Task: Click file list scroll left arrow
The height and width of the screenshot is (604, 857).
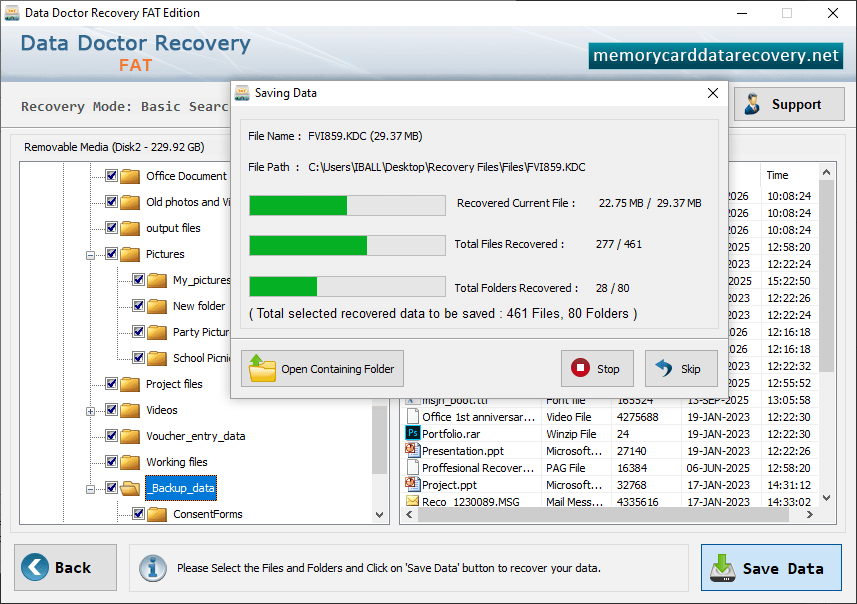Action: (409, 514)
